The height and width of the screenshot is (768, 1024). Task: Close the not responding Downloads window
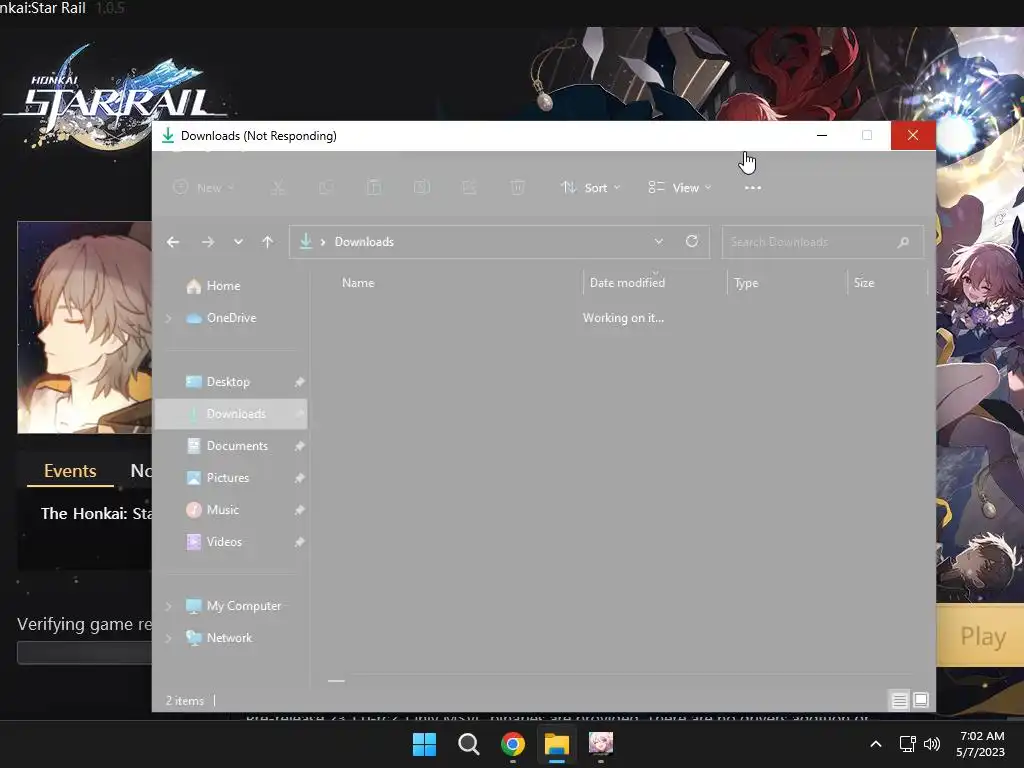tap(913, 136)
